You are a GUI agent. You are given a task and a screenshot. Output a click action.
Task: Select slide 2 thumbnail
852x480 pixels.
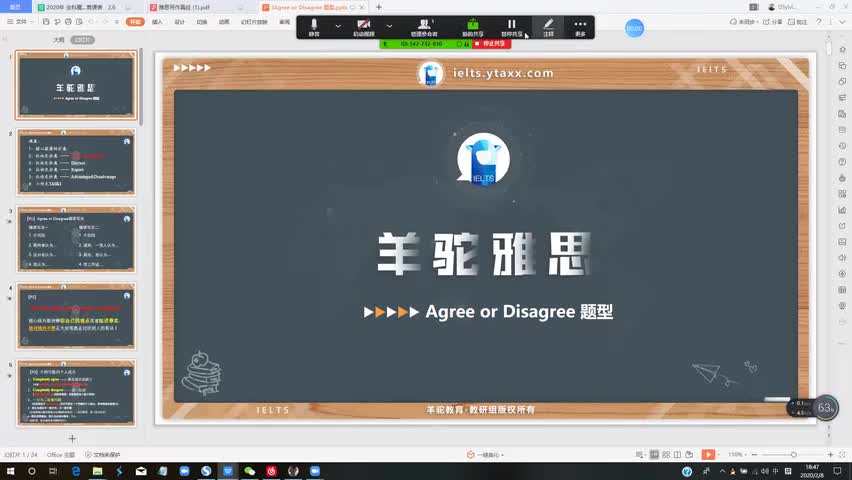(x=76, y=162)
